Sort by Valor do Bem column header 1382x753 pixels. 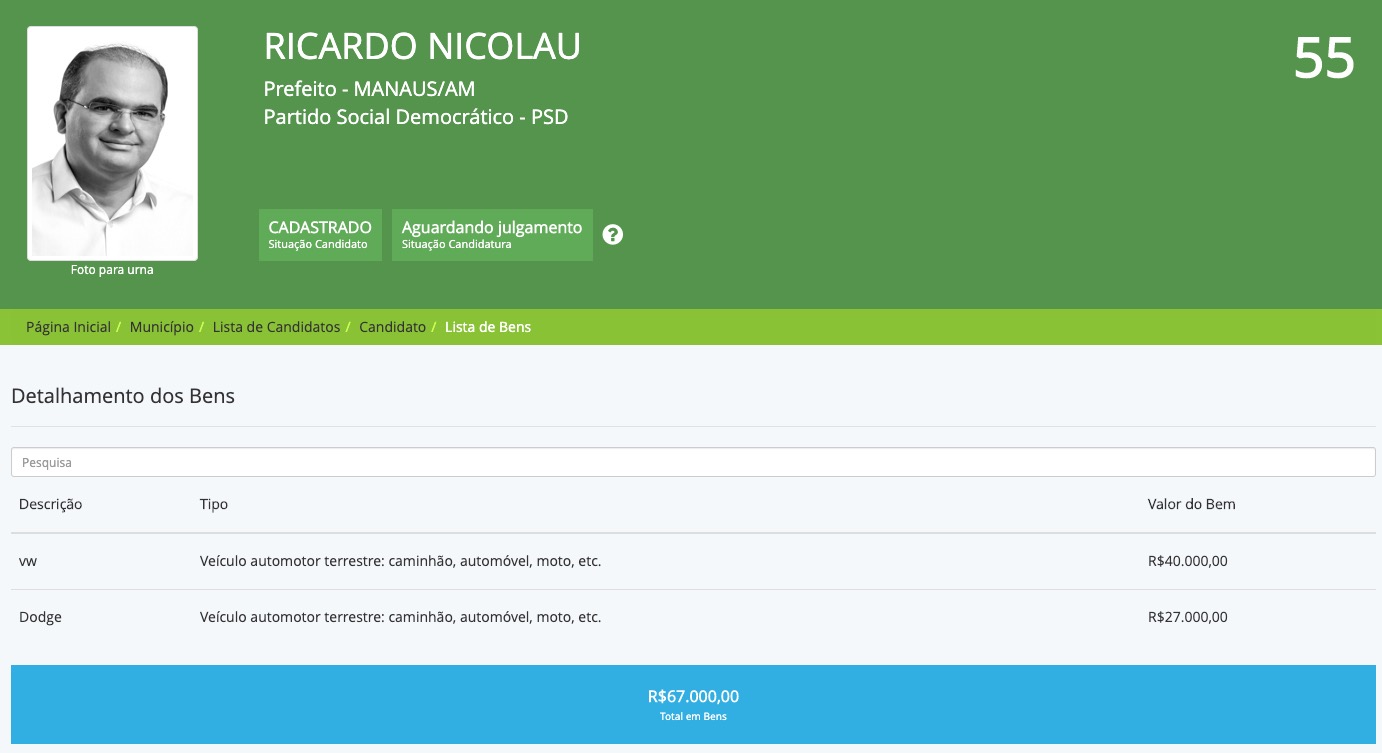tap(1191, 504)
